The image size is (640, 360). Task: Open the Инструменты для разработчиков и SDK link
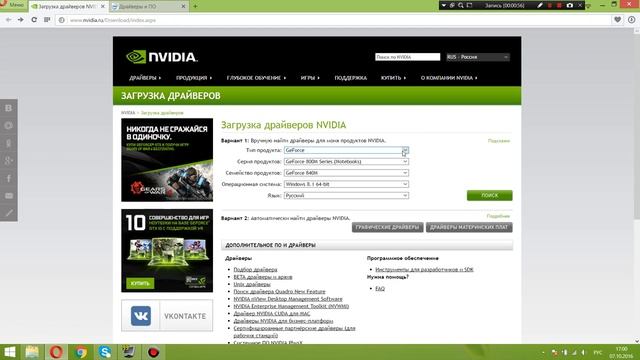[x=424, y=269]
